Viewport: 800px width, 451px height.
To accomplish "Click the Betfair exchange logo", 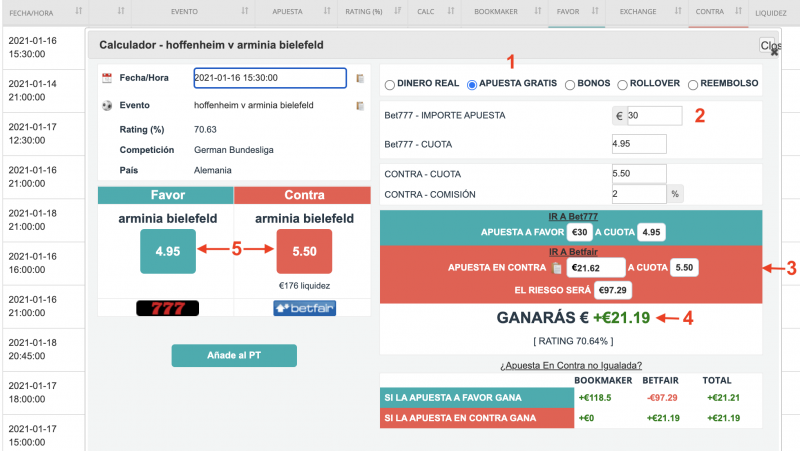I will click(x=302, y=307).
